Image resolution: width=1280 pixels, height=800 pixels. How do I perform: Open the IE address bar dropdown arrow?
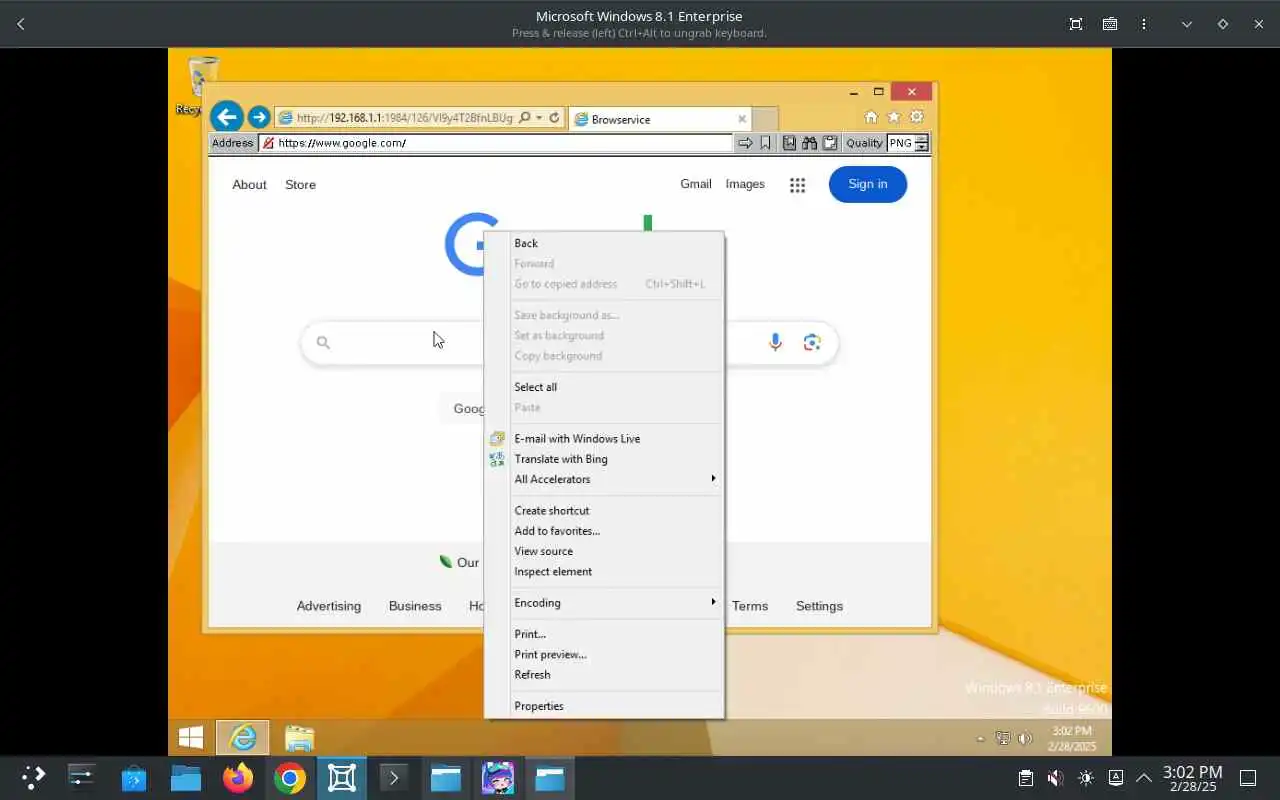[x=539, y=118]
